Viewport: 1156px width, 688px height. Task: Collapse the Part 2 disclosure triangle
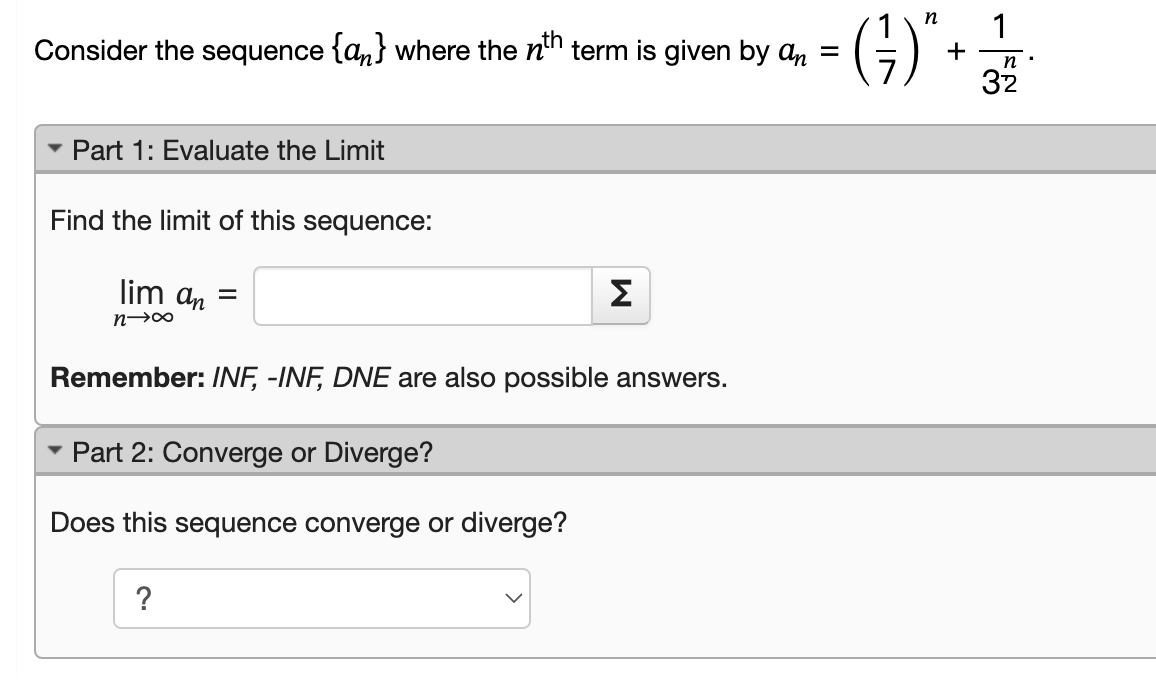coord(55,450)
